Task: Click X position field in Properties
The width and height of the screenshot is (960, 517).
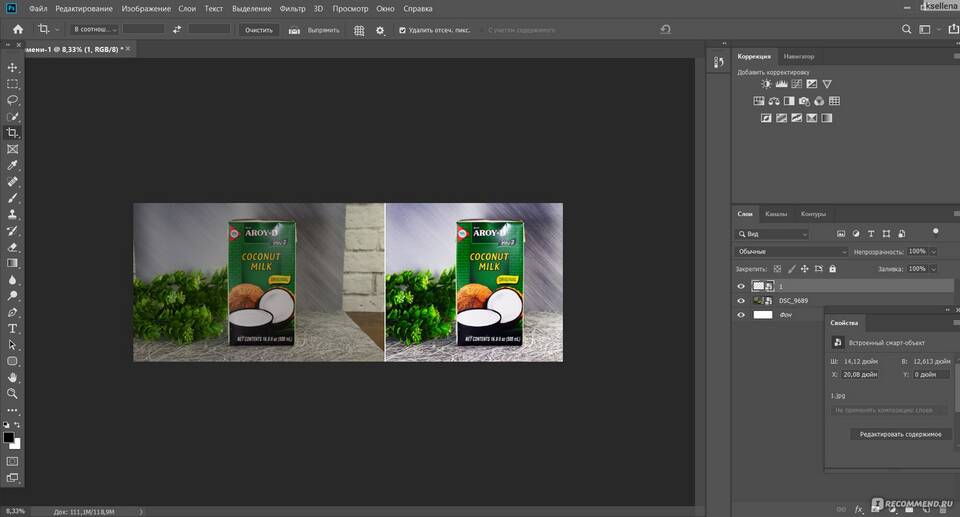Action: [x=861, y=374]
